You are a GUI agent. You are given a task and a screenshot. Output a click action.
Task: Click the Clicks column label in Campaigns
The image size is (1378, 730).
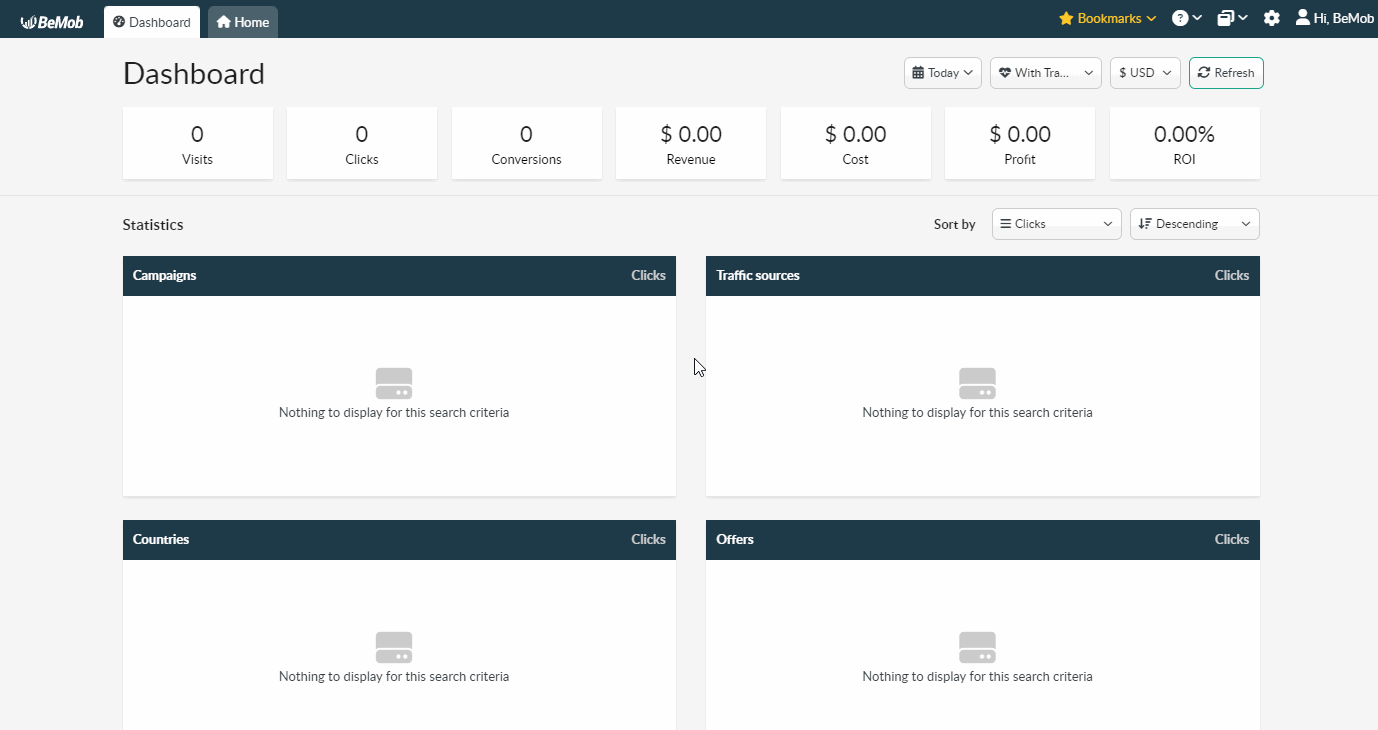[x=648, y=276]
